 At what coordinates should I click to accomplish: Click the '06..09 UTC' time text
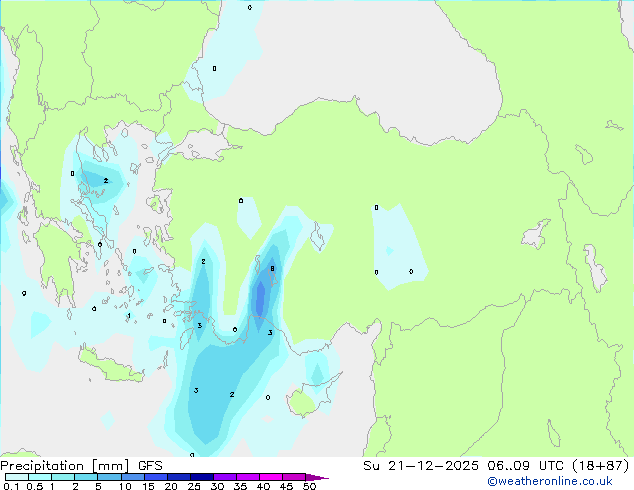click(526, 466)
